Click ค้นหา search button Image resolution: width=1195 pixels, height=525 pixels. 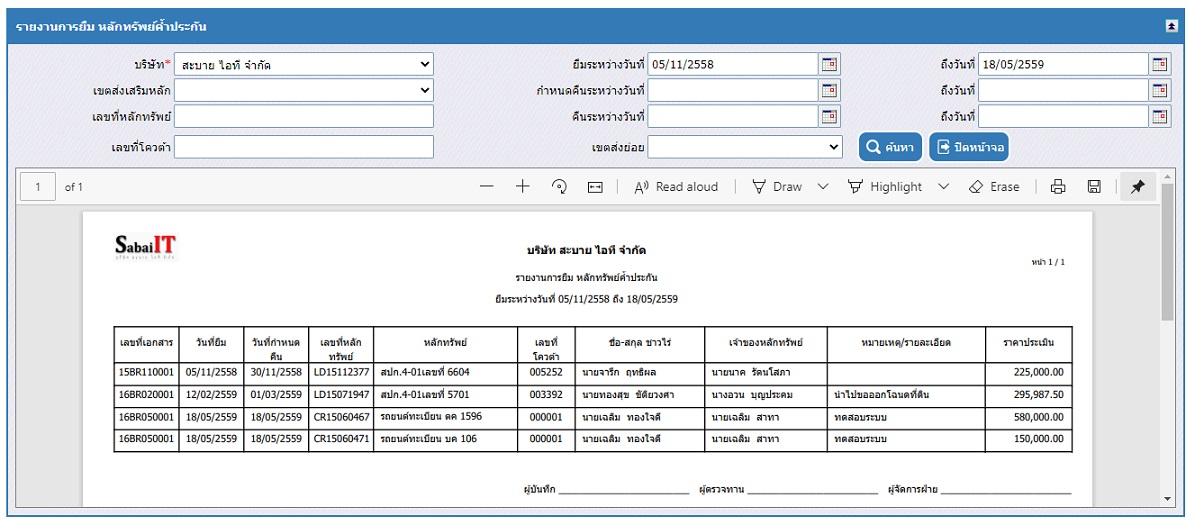pos(890,146)
